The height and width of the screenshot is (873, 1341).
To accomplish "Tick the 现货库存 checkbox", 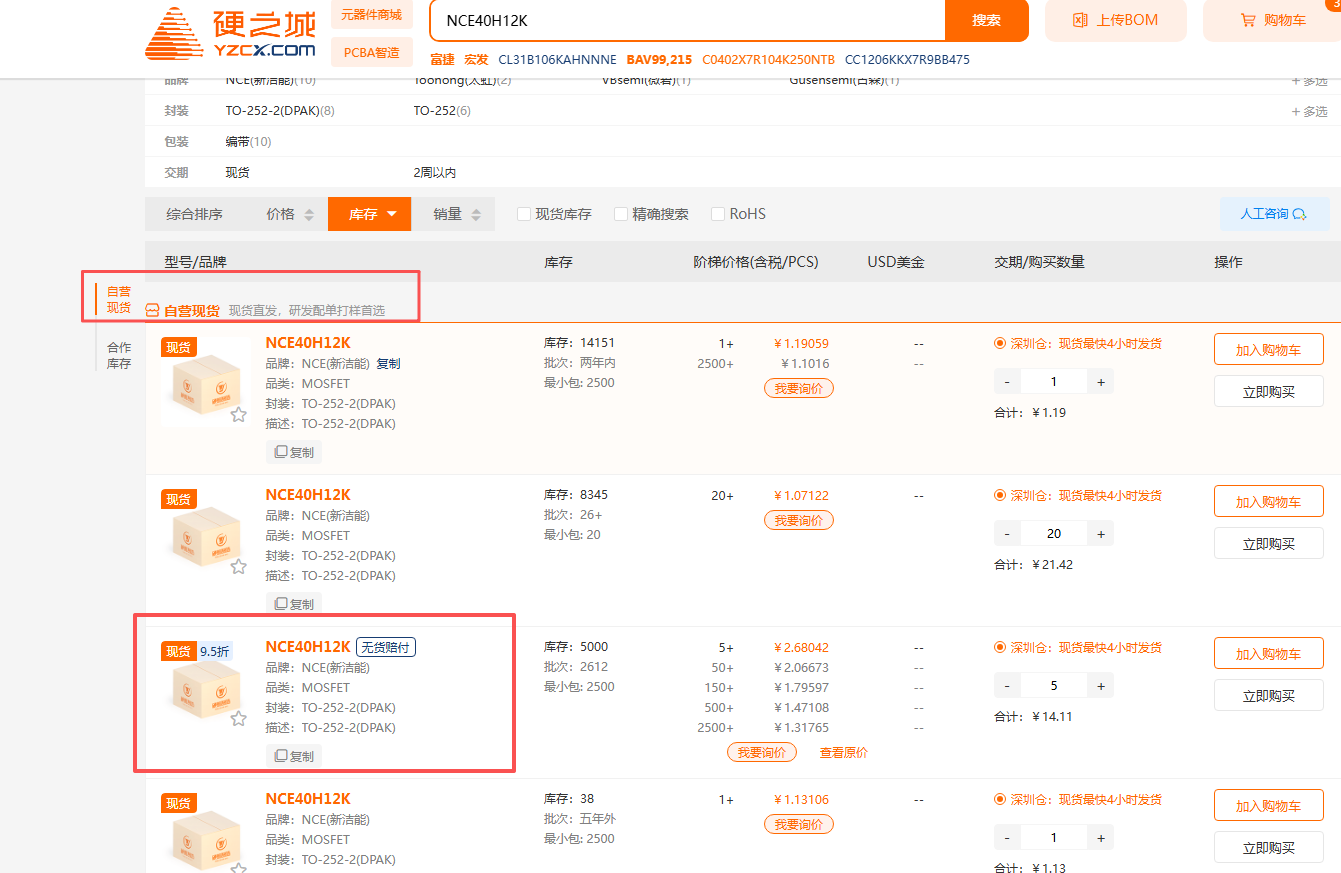I will click(x=524, y=214).
